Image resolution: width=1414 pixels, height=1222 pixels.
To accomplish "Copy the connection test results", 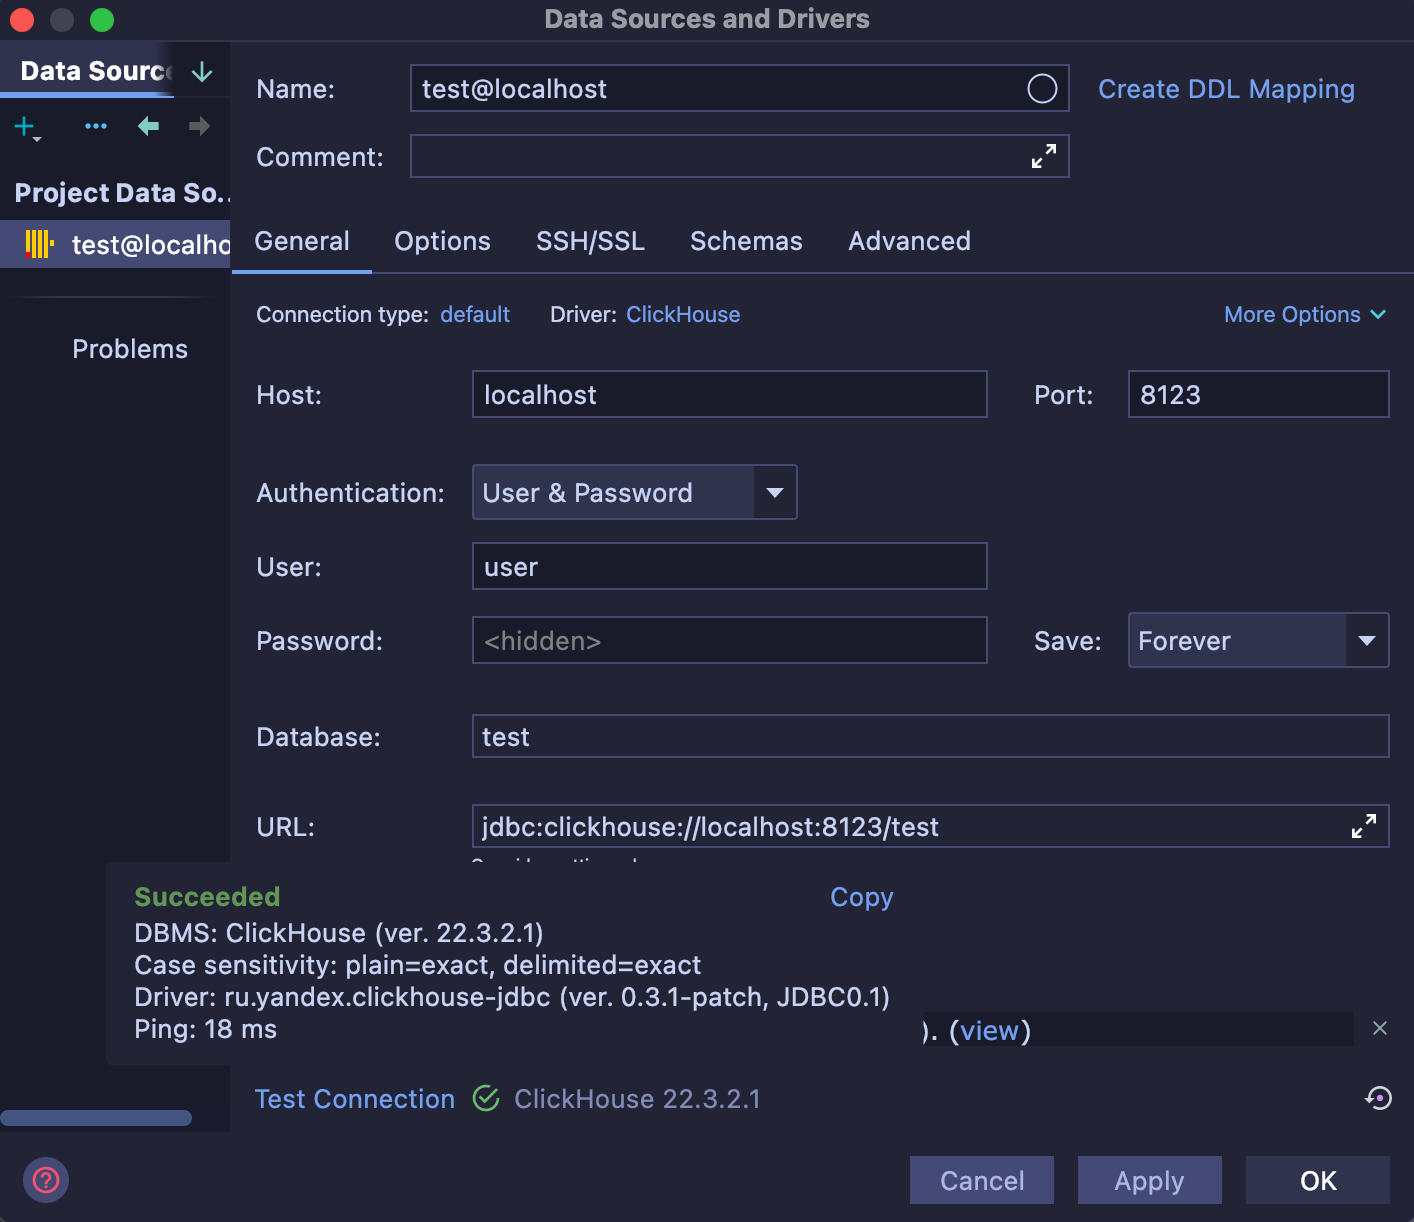I will (861, 897).
